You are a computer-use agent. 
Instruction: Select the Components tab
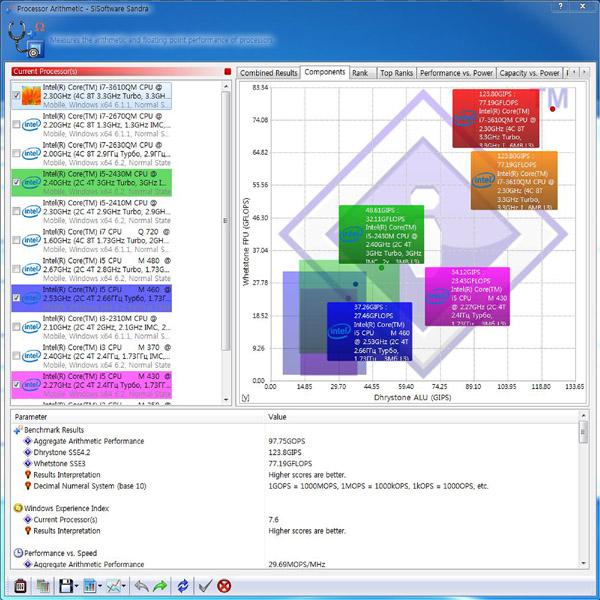(324, 72)
